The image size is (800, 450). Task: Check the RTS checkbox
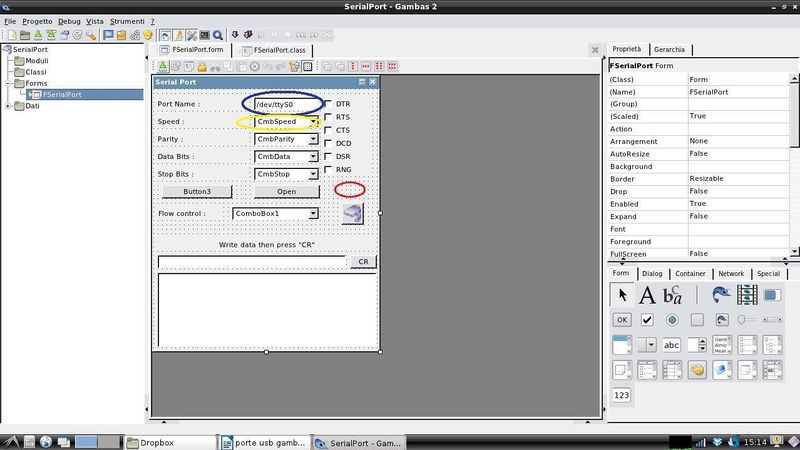coord(329,117)
